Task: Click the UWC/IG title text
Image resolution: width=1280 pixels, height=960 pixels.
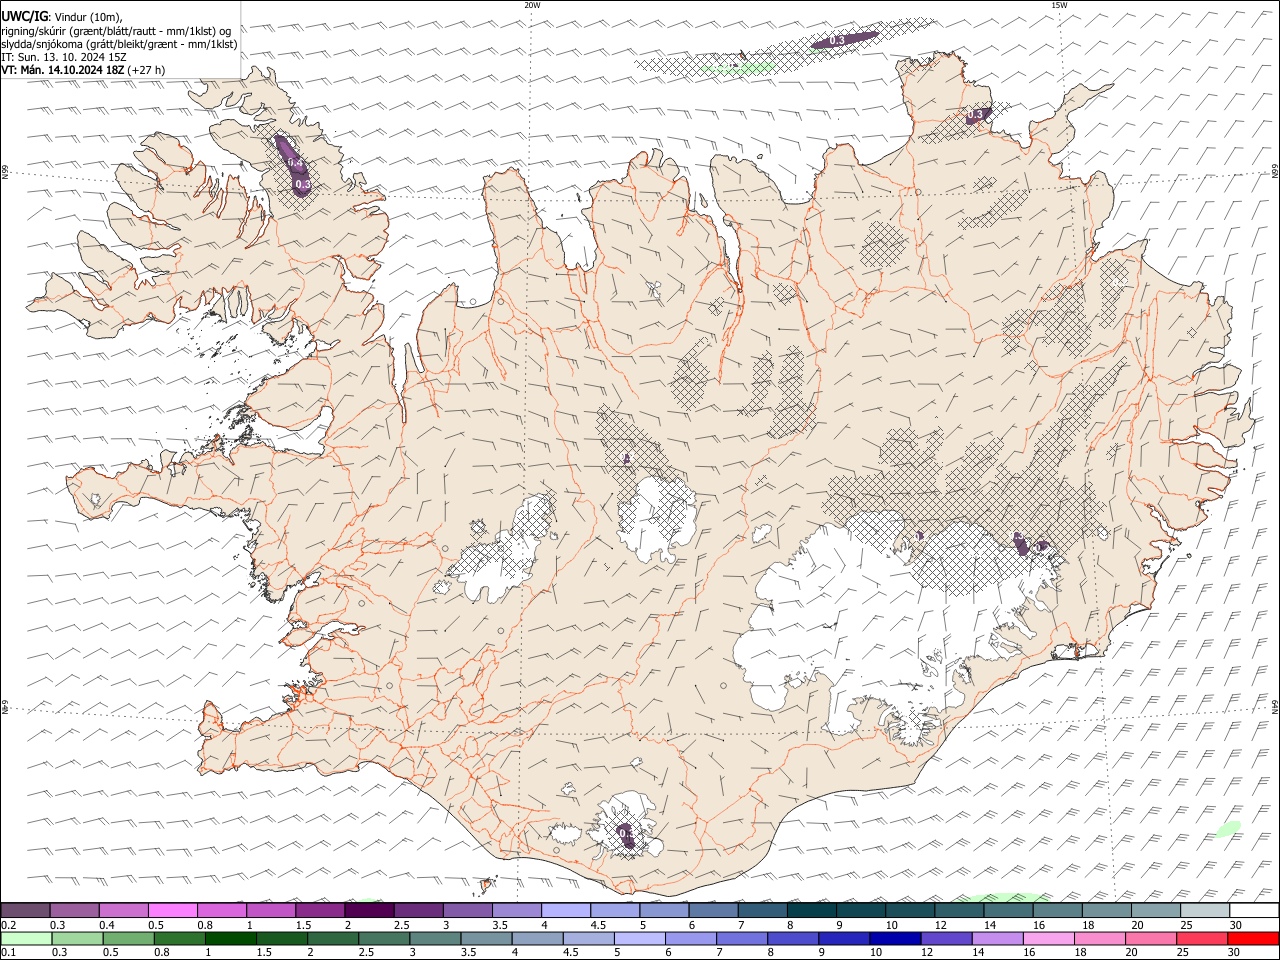Action: [x=24, y=16]
